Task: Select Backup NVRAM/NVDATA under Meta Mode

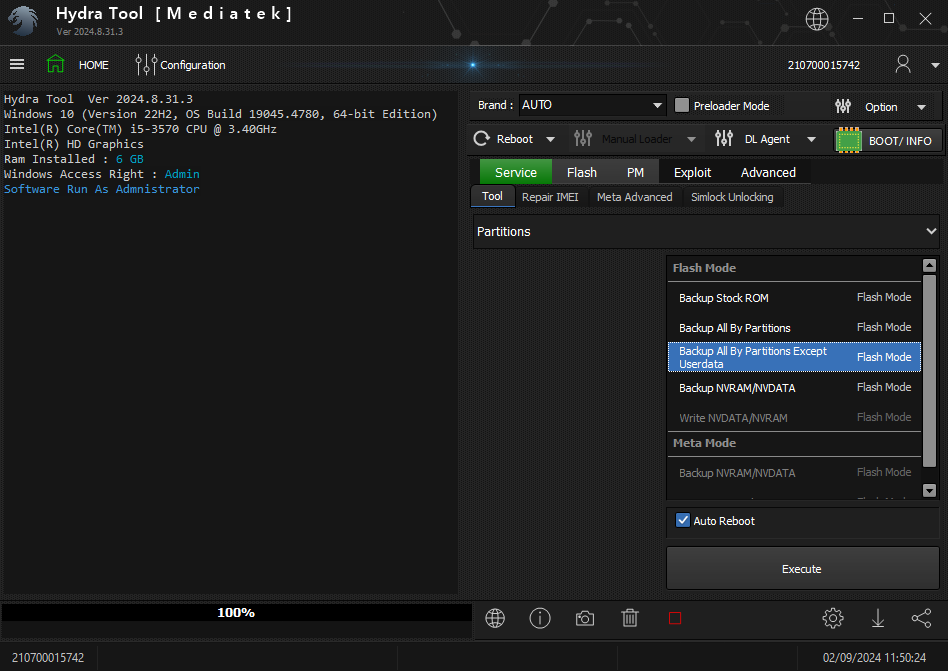Action: pyautogui.click(x=794, y=473)
